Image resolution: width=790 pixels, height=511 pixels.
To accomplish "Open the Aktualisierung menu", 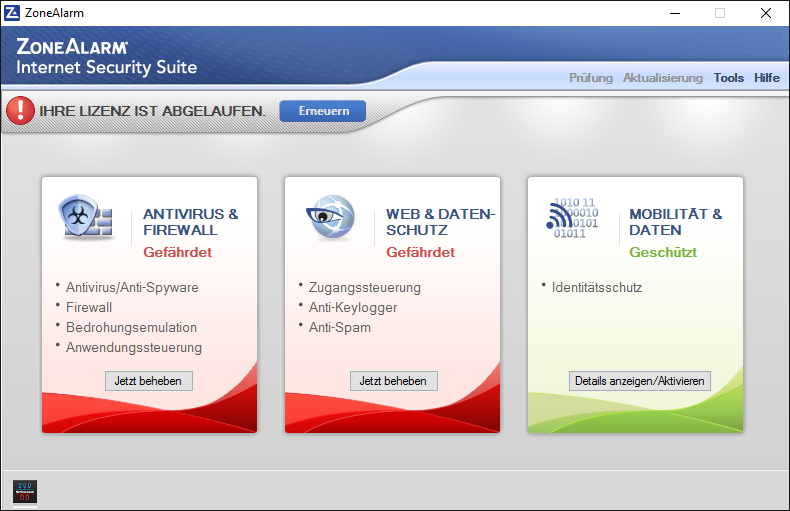I will click(662, 78).
